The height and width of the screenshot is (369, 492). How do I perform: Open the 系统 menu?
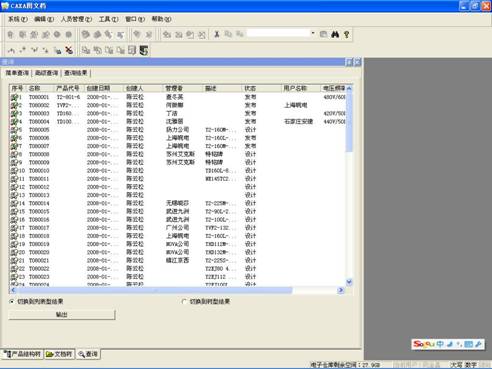click(17, 19)
